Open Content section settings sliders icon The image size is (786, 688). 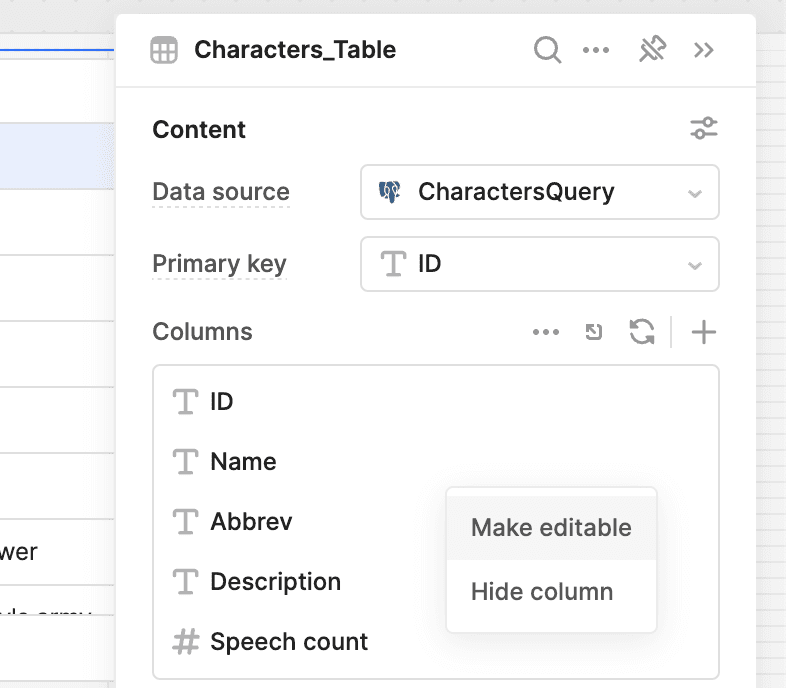click(704, 129)
